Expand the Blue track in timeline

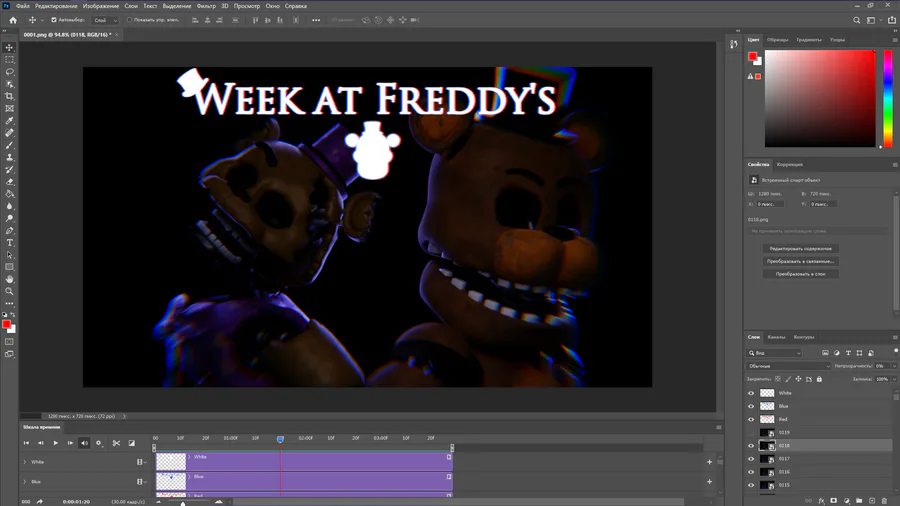click(25, 481)
